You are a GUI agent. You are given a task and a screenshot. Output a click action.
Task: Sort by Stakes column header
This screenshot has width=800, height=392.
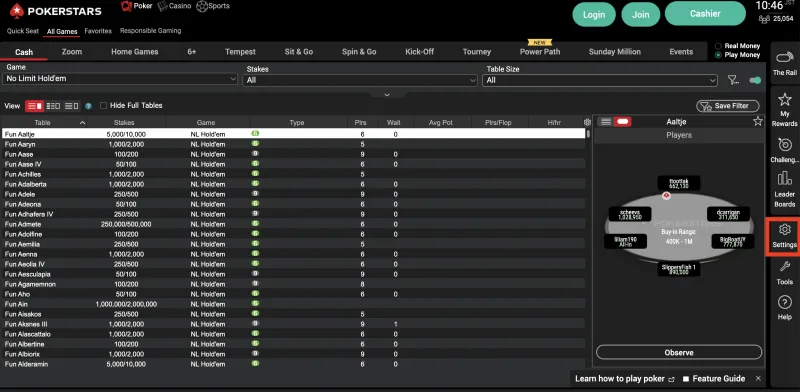coord(124,122)
